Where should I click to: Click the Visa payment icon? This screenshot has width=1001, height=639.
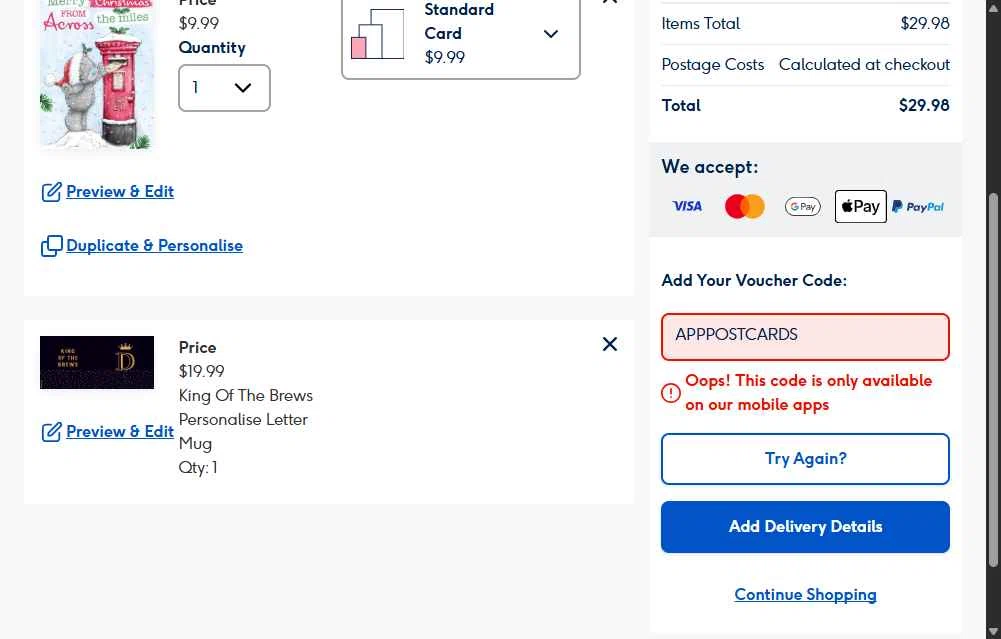687,206
